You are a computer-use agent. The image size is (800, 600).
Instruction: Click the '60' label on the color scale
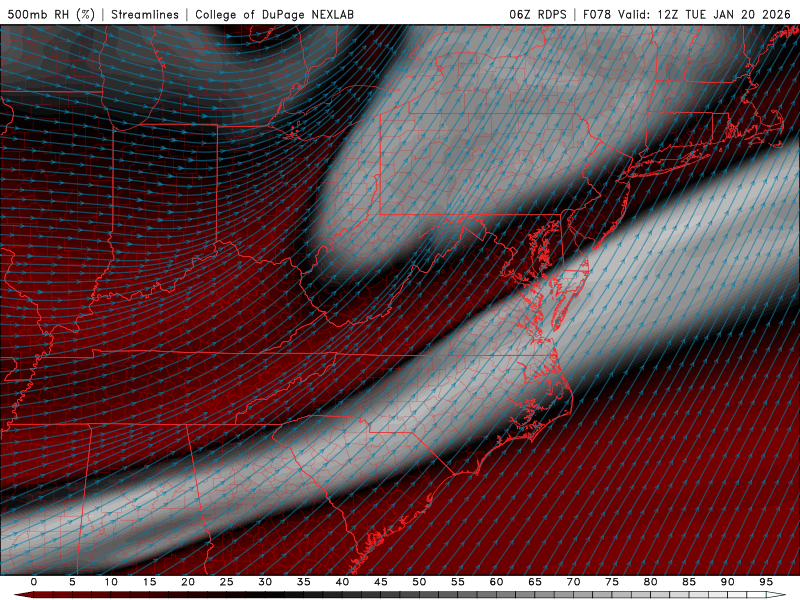pyautogui.click(x=496, y=582)
